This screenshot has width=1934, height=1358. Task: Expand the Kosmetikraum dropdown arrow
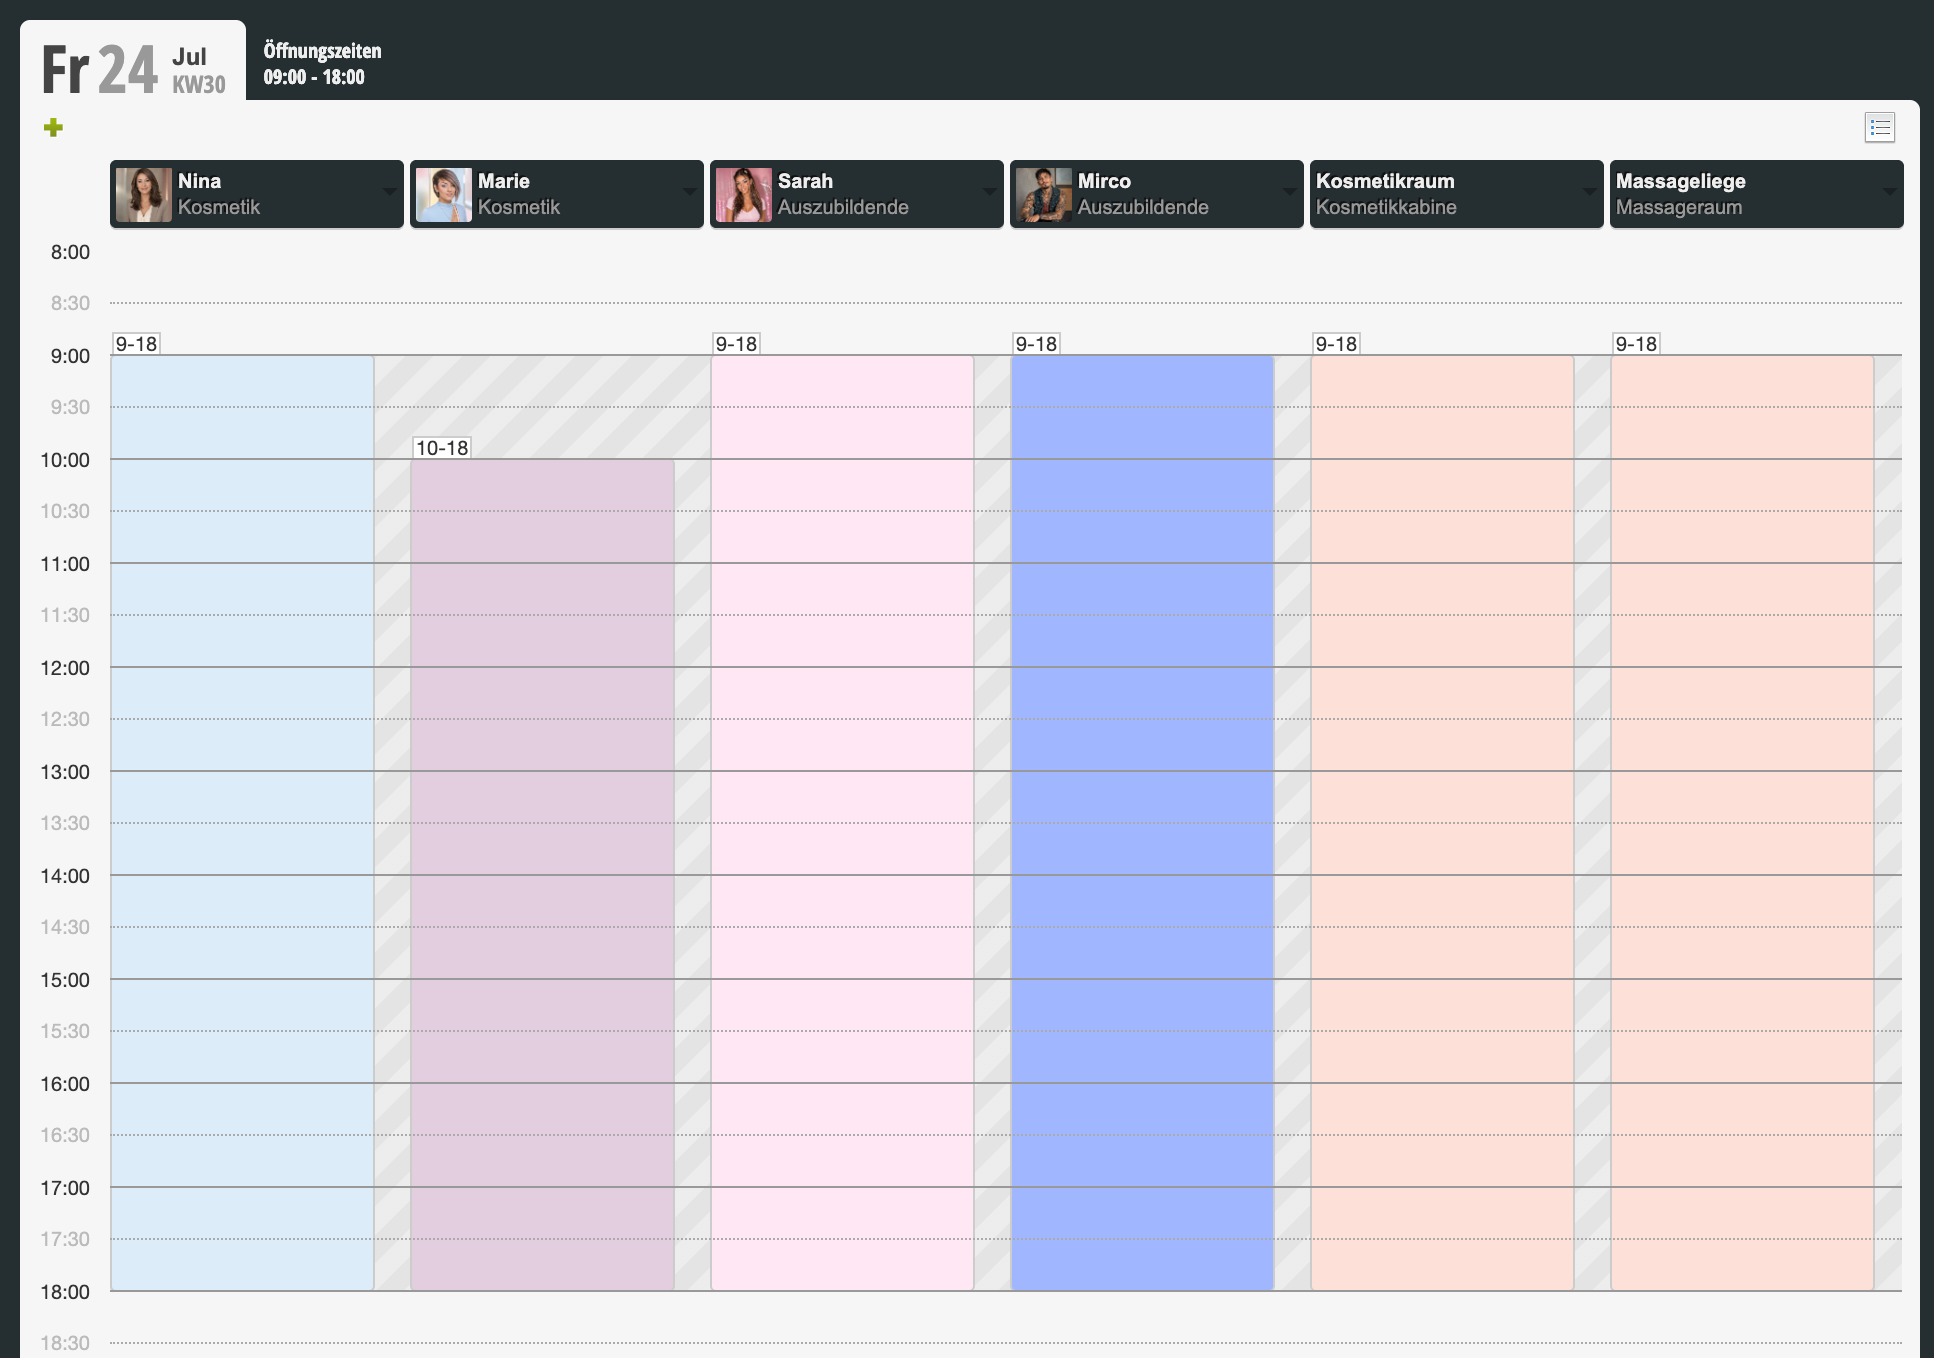coord(1589,192)
